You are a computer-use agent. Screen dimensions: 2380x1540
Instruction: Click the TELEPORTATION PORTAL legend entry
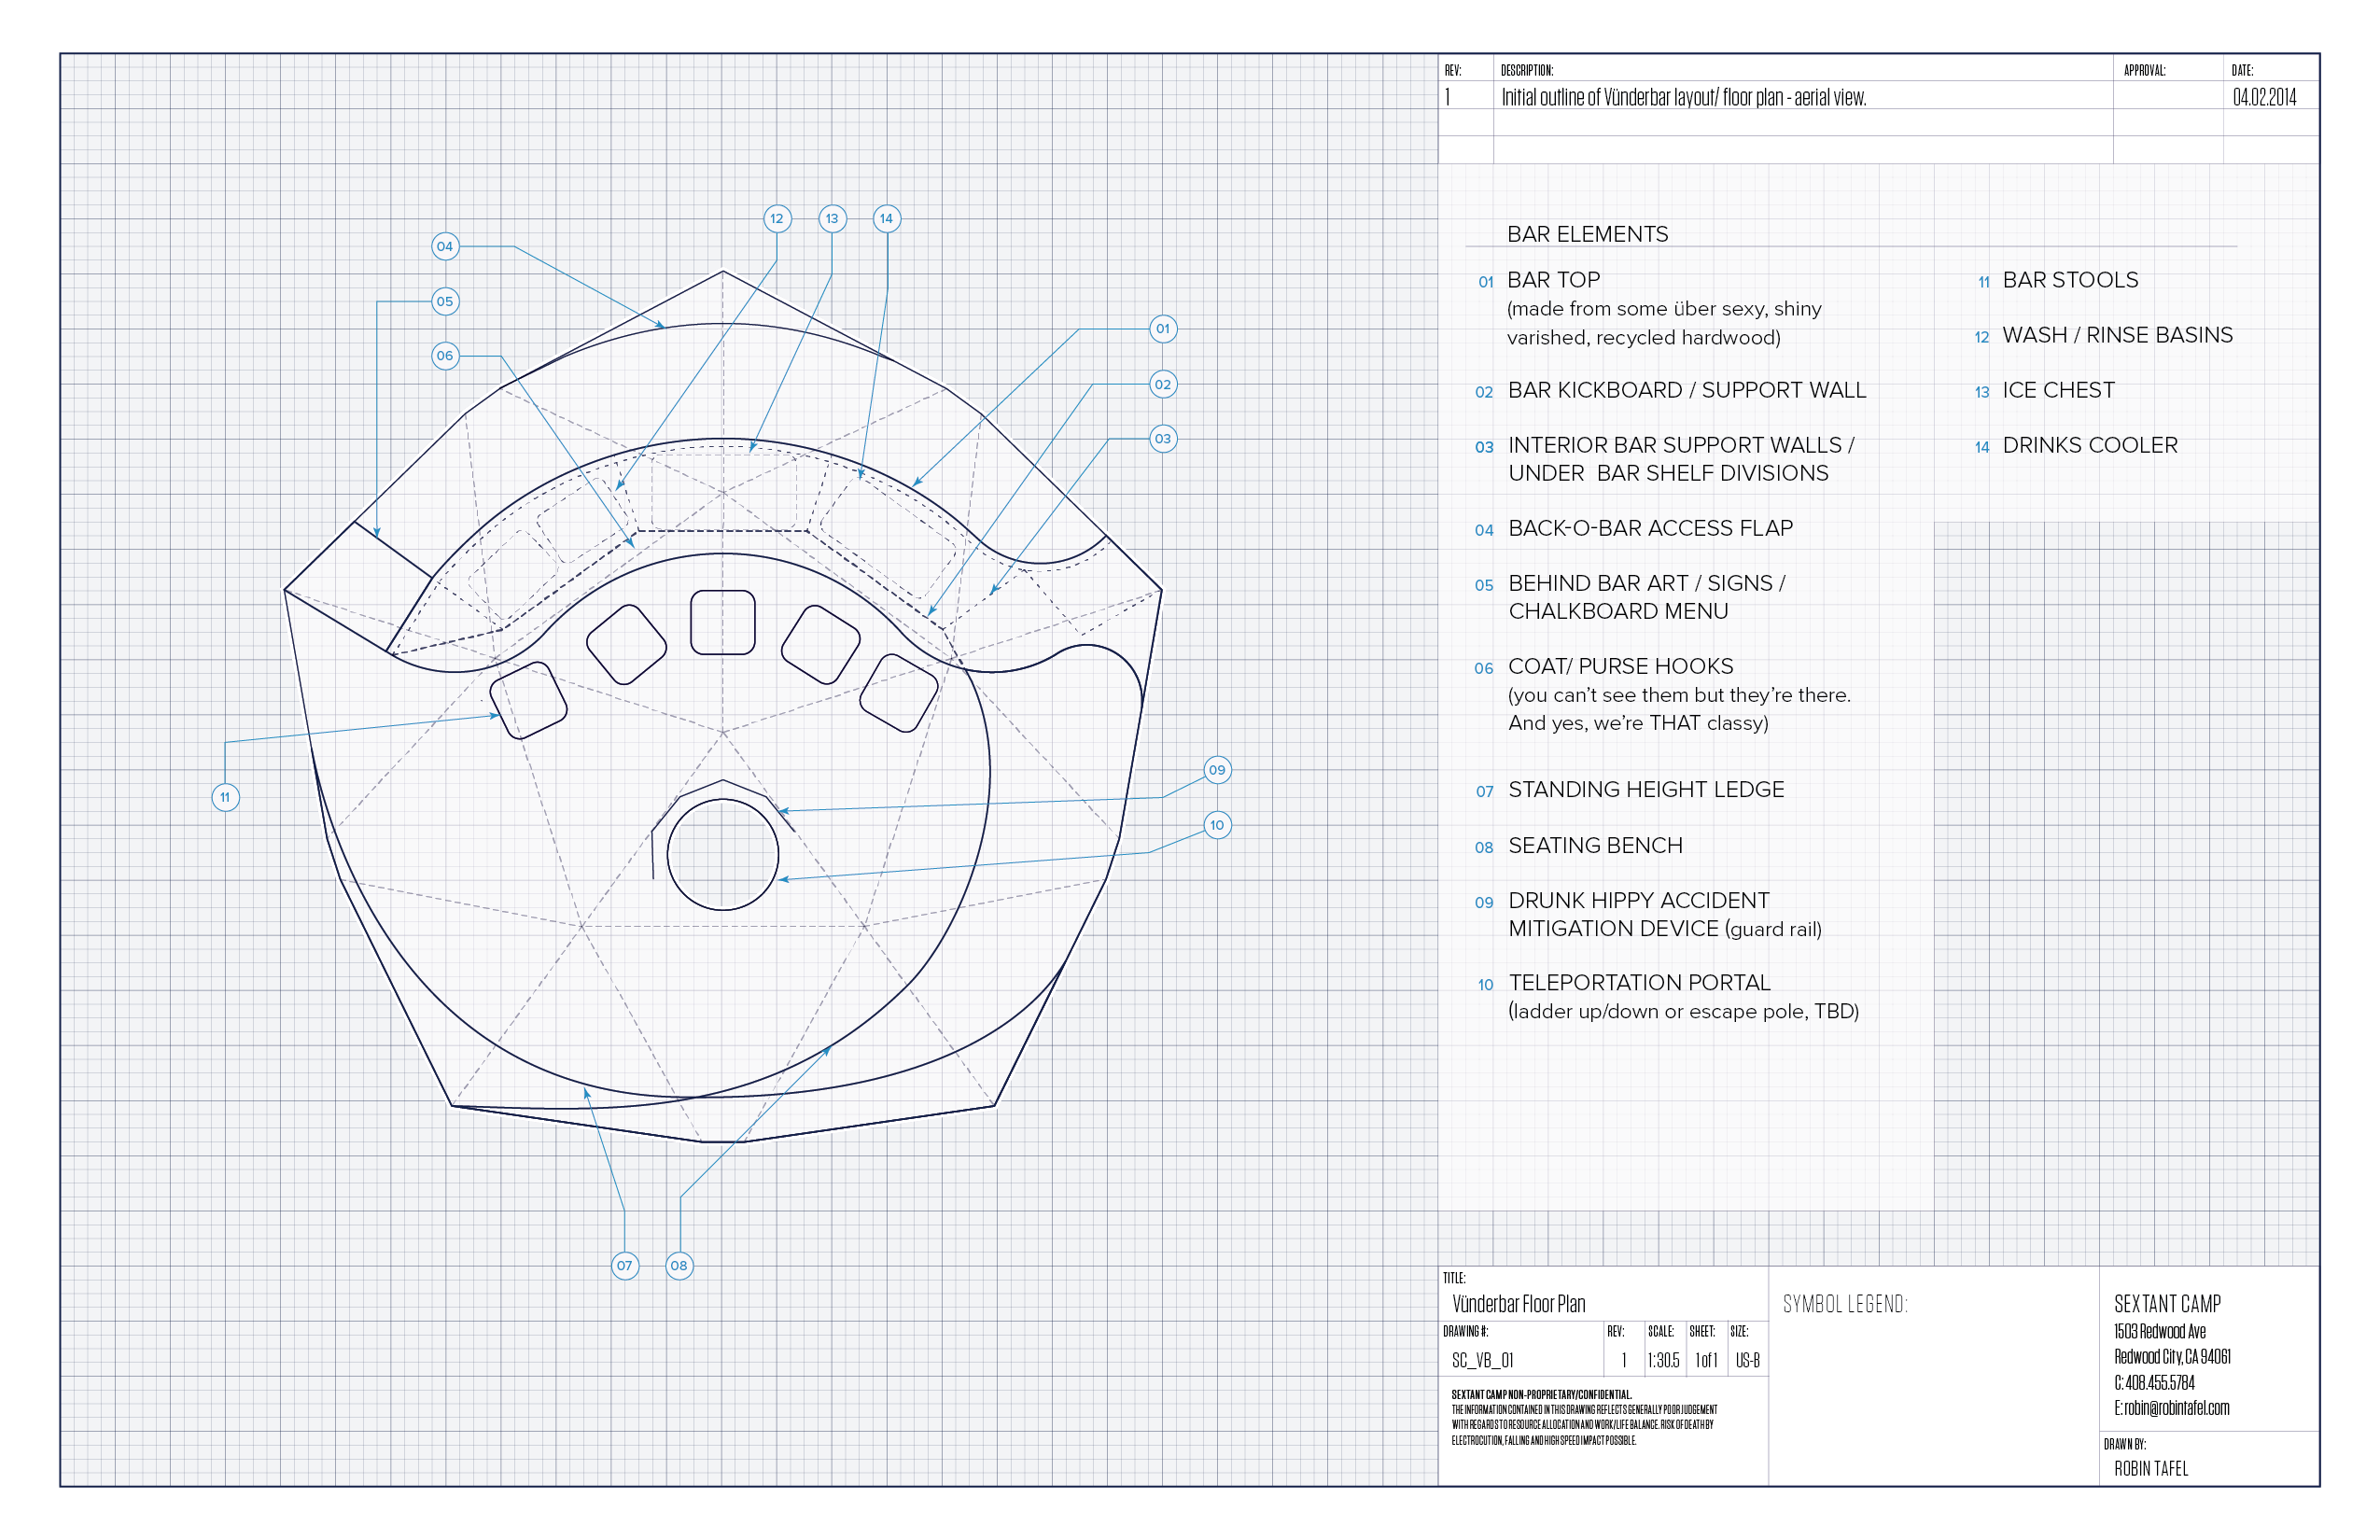click(1639, 983)
